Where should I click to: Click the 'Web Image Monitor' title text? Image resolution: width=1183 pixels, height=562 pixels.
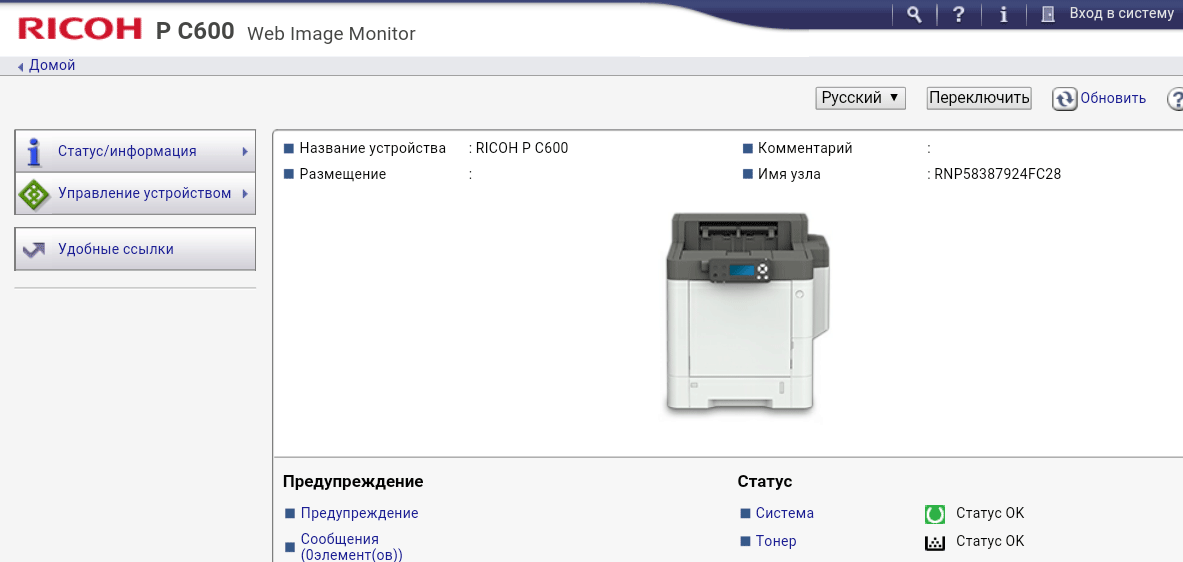[331, 33]
